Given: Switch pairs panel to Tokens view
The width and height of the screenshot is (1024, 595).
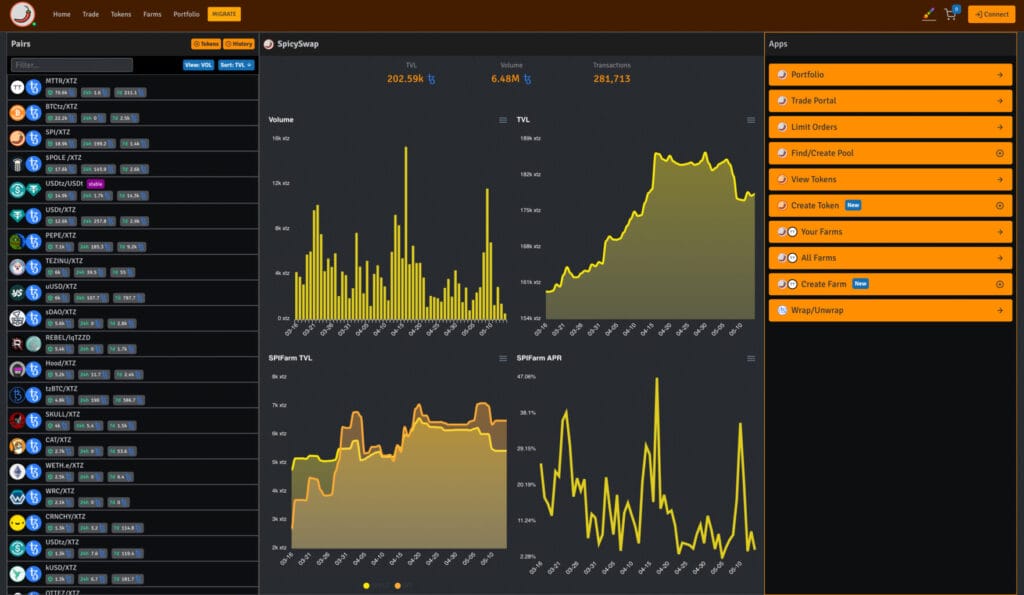Looking at the screenshot, I should coord(206,44).
